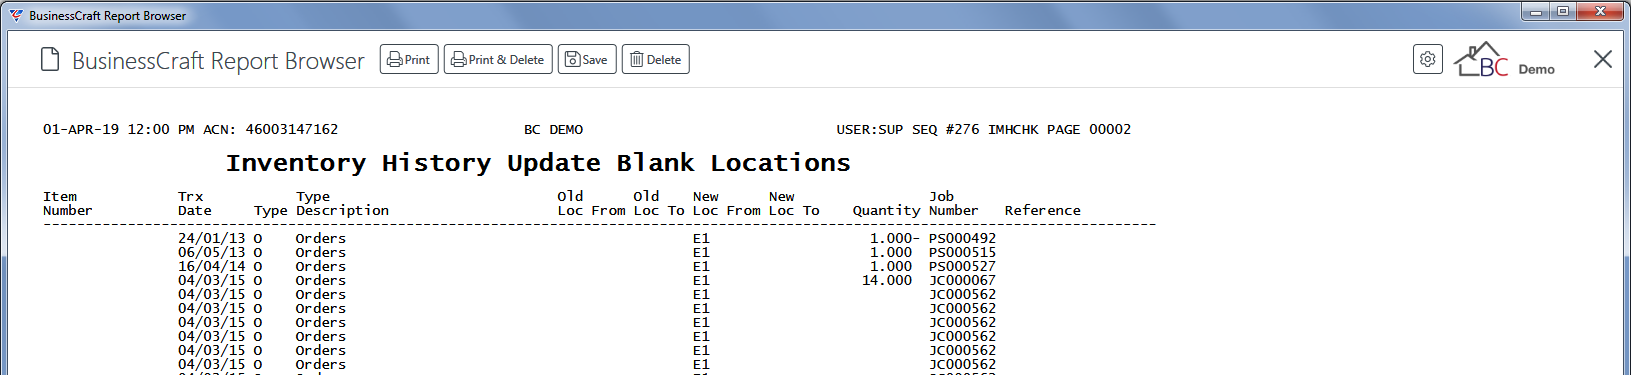Click red window close button
Screen dimensions: 1631x375
tap(1601, 12)
